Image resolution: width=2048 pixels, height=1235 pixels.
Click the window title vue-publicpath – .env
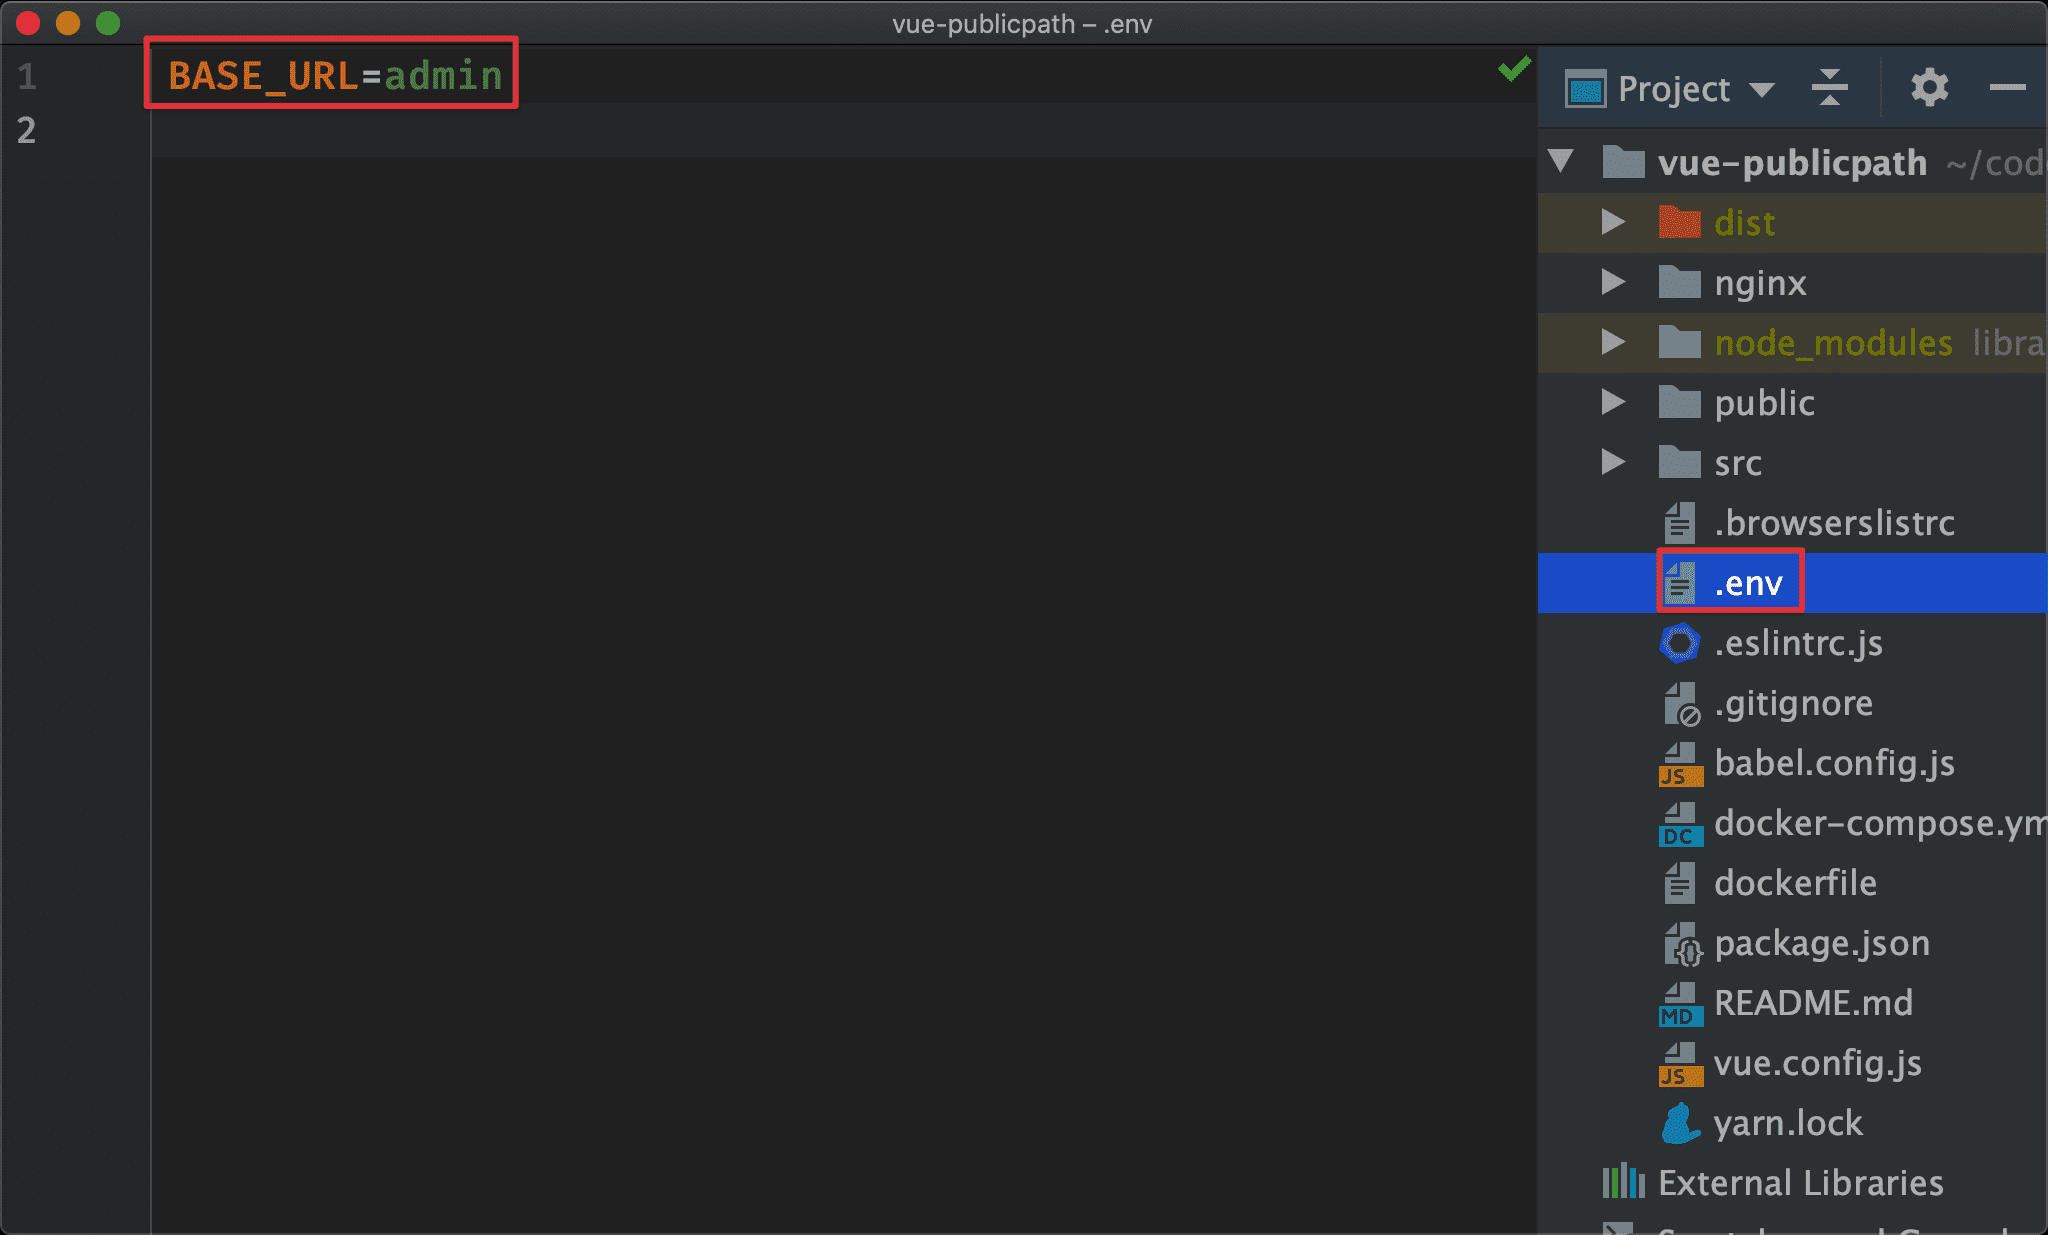pos(1022,23)
